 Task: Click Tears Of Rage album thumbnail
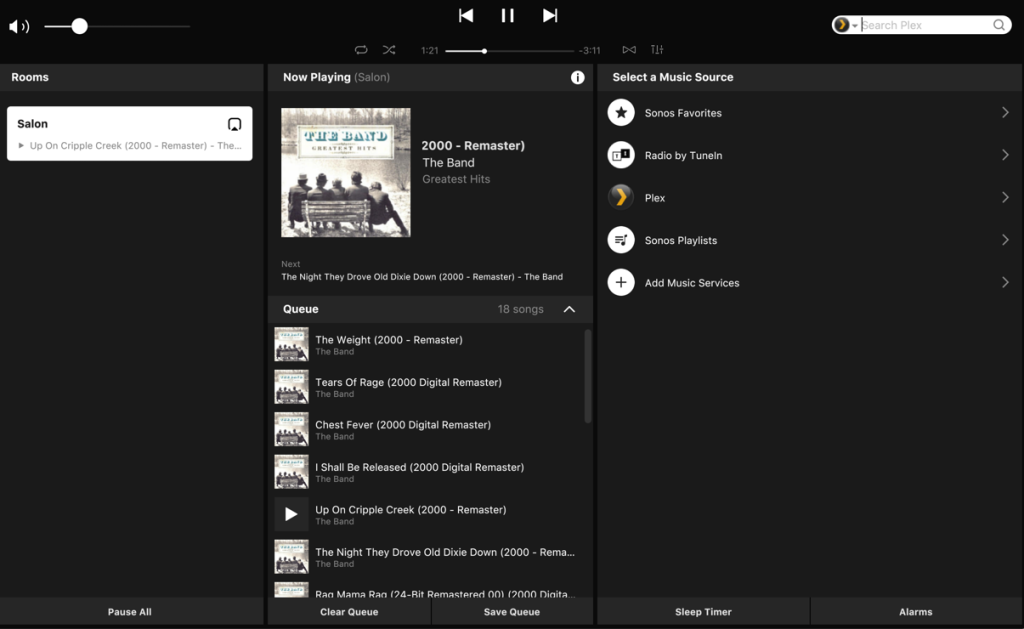coord(291,387)
